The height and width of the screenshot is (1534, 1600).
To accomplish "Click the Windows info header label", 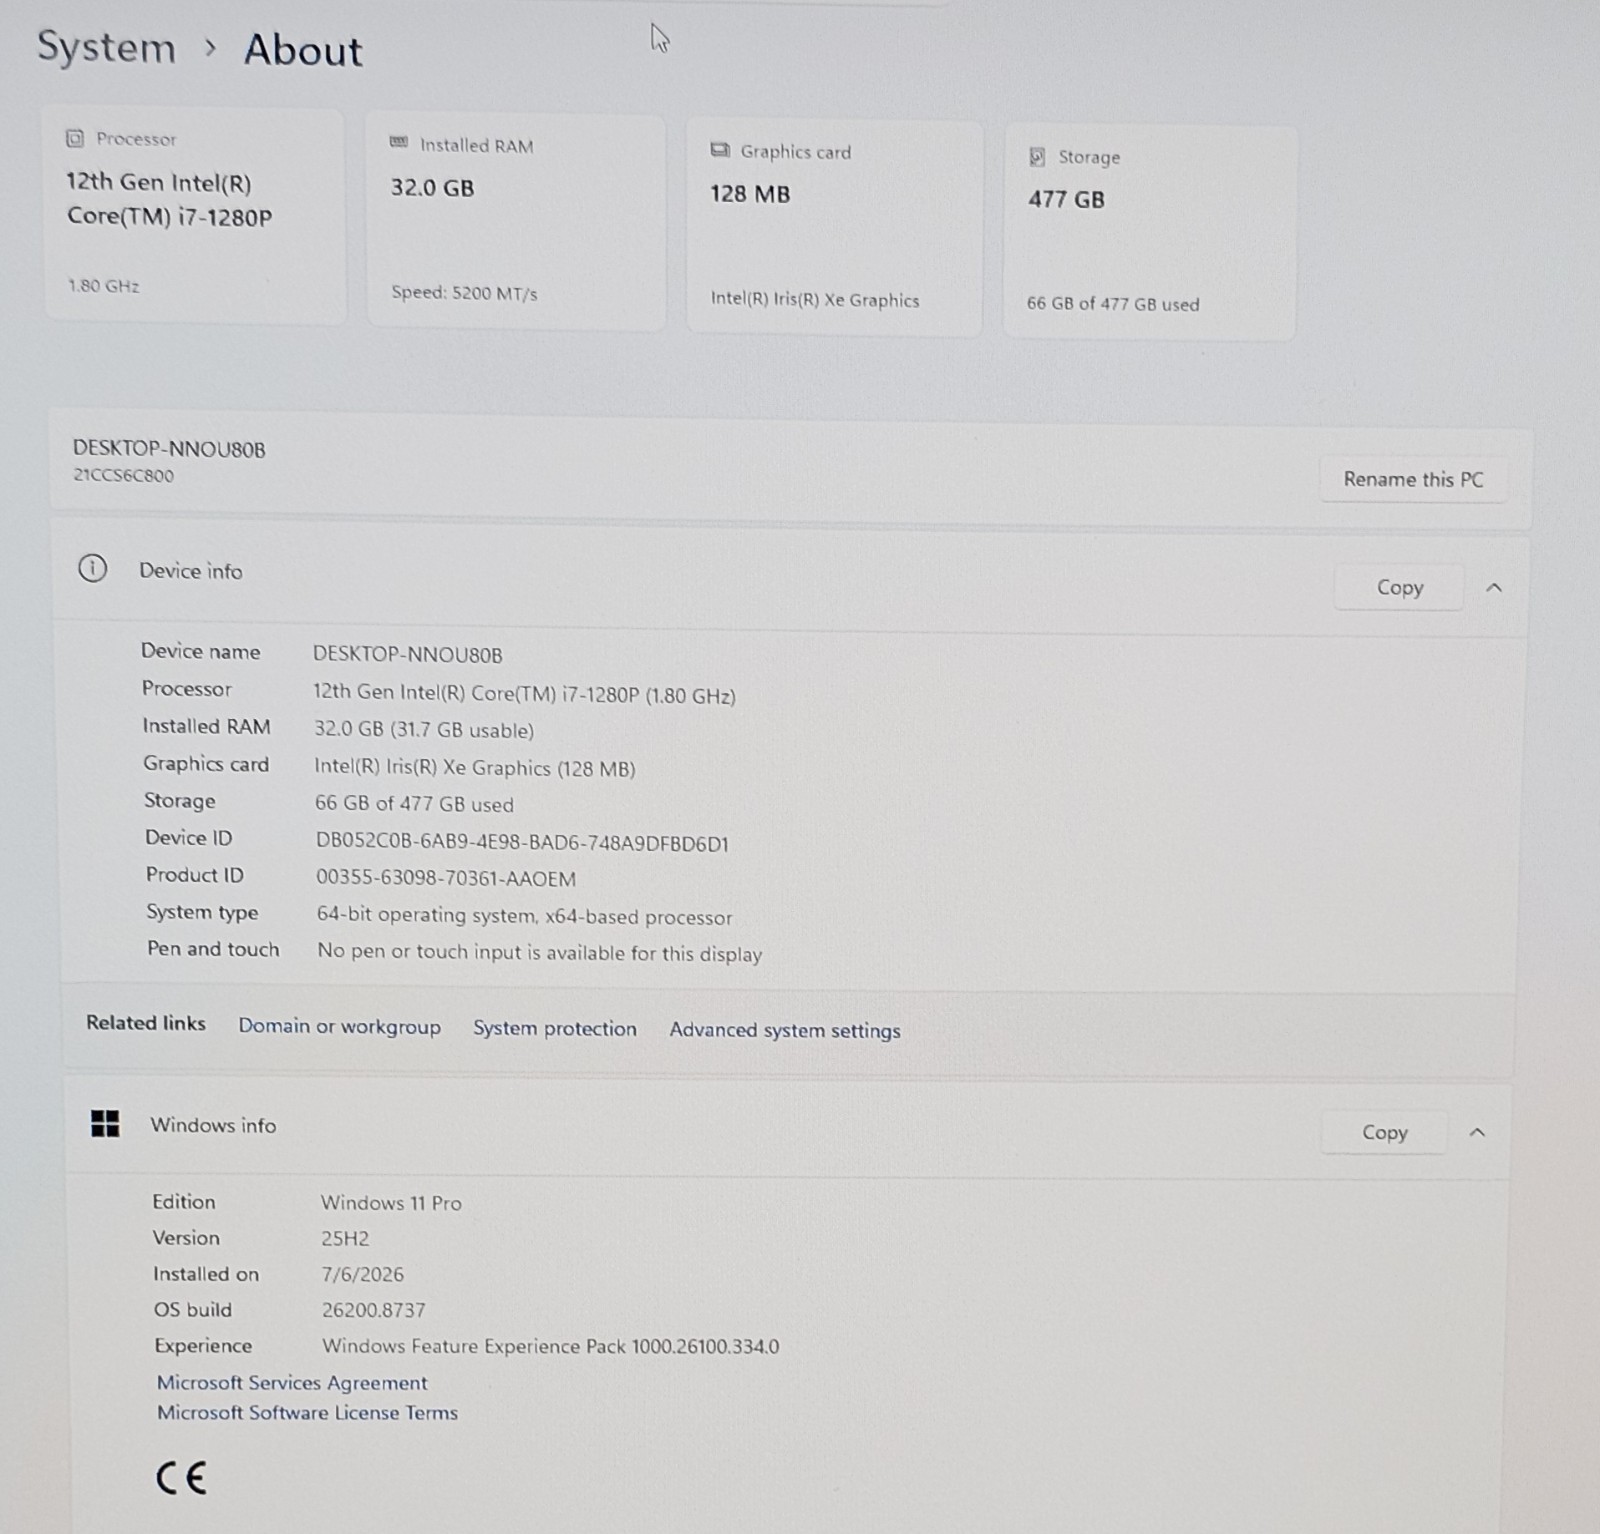I will coord(213,1124).
